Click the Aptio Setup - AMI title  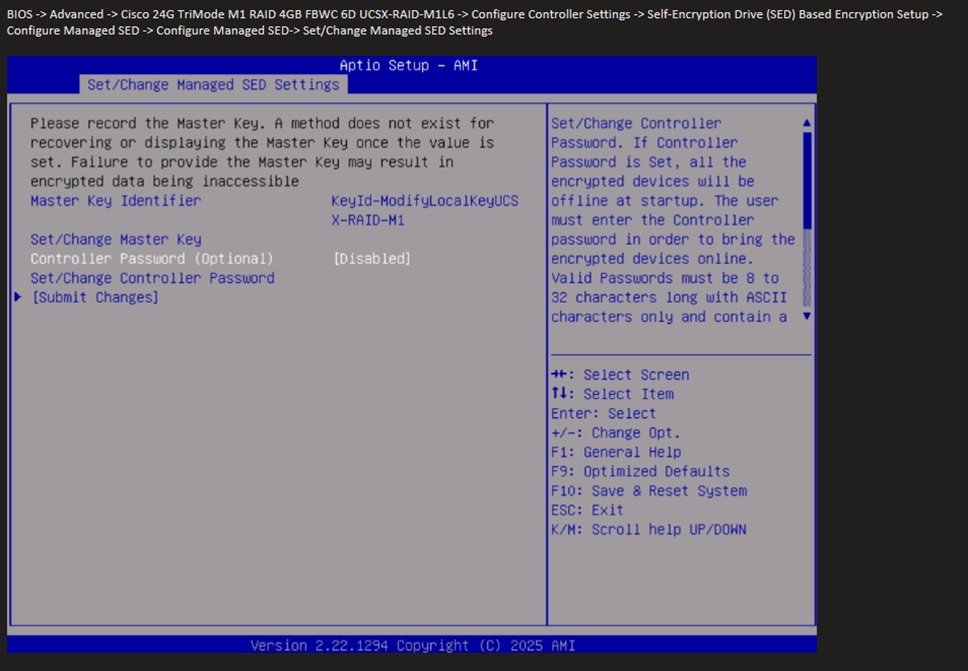[x=409, y=65]
